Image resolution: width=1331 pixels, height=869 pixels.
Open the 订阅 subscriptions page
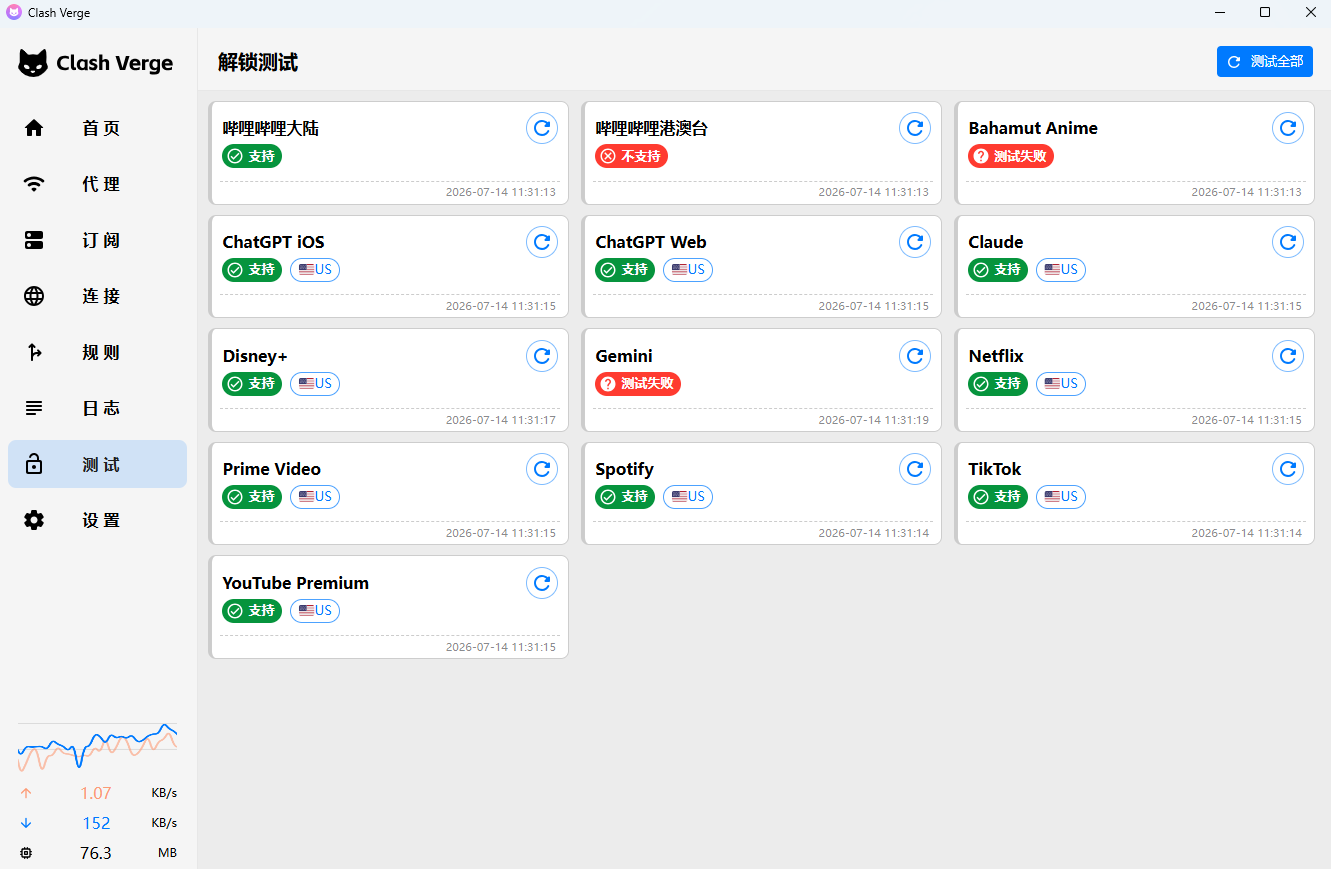(97, 240)
